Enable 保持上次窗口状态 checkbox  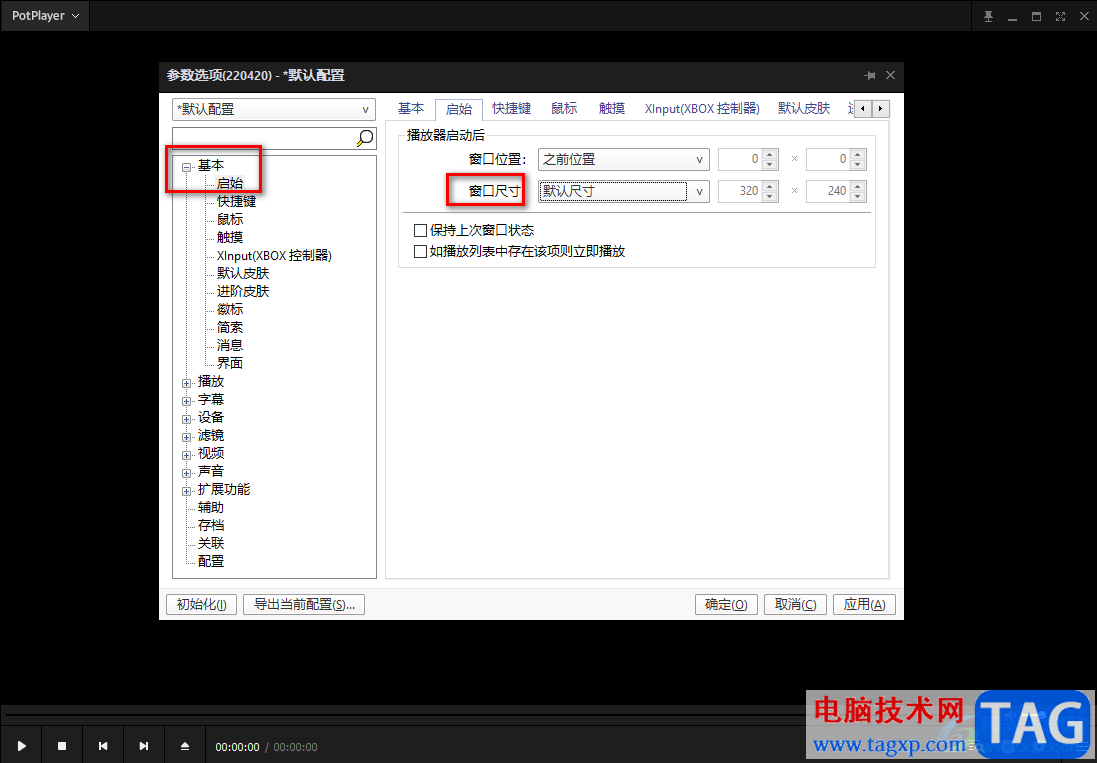(x=420, y=231)
